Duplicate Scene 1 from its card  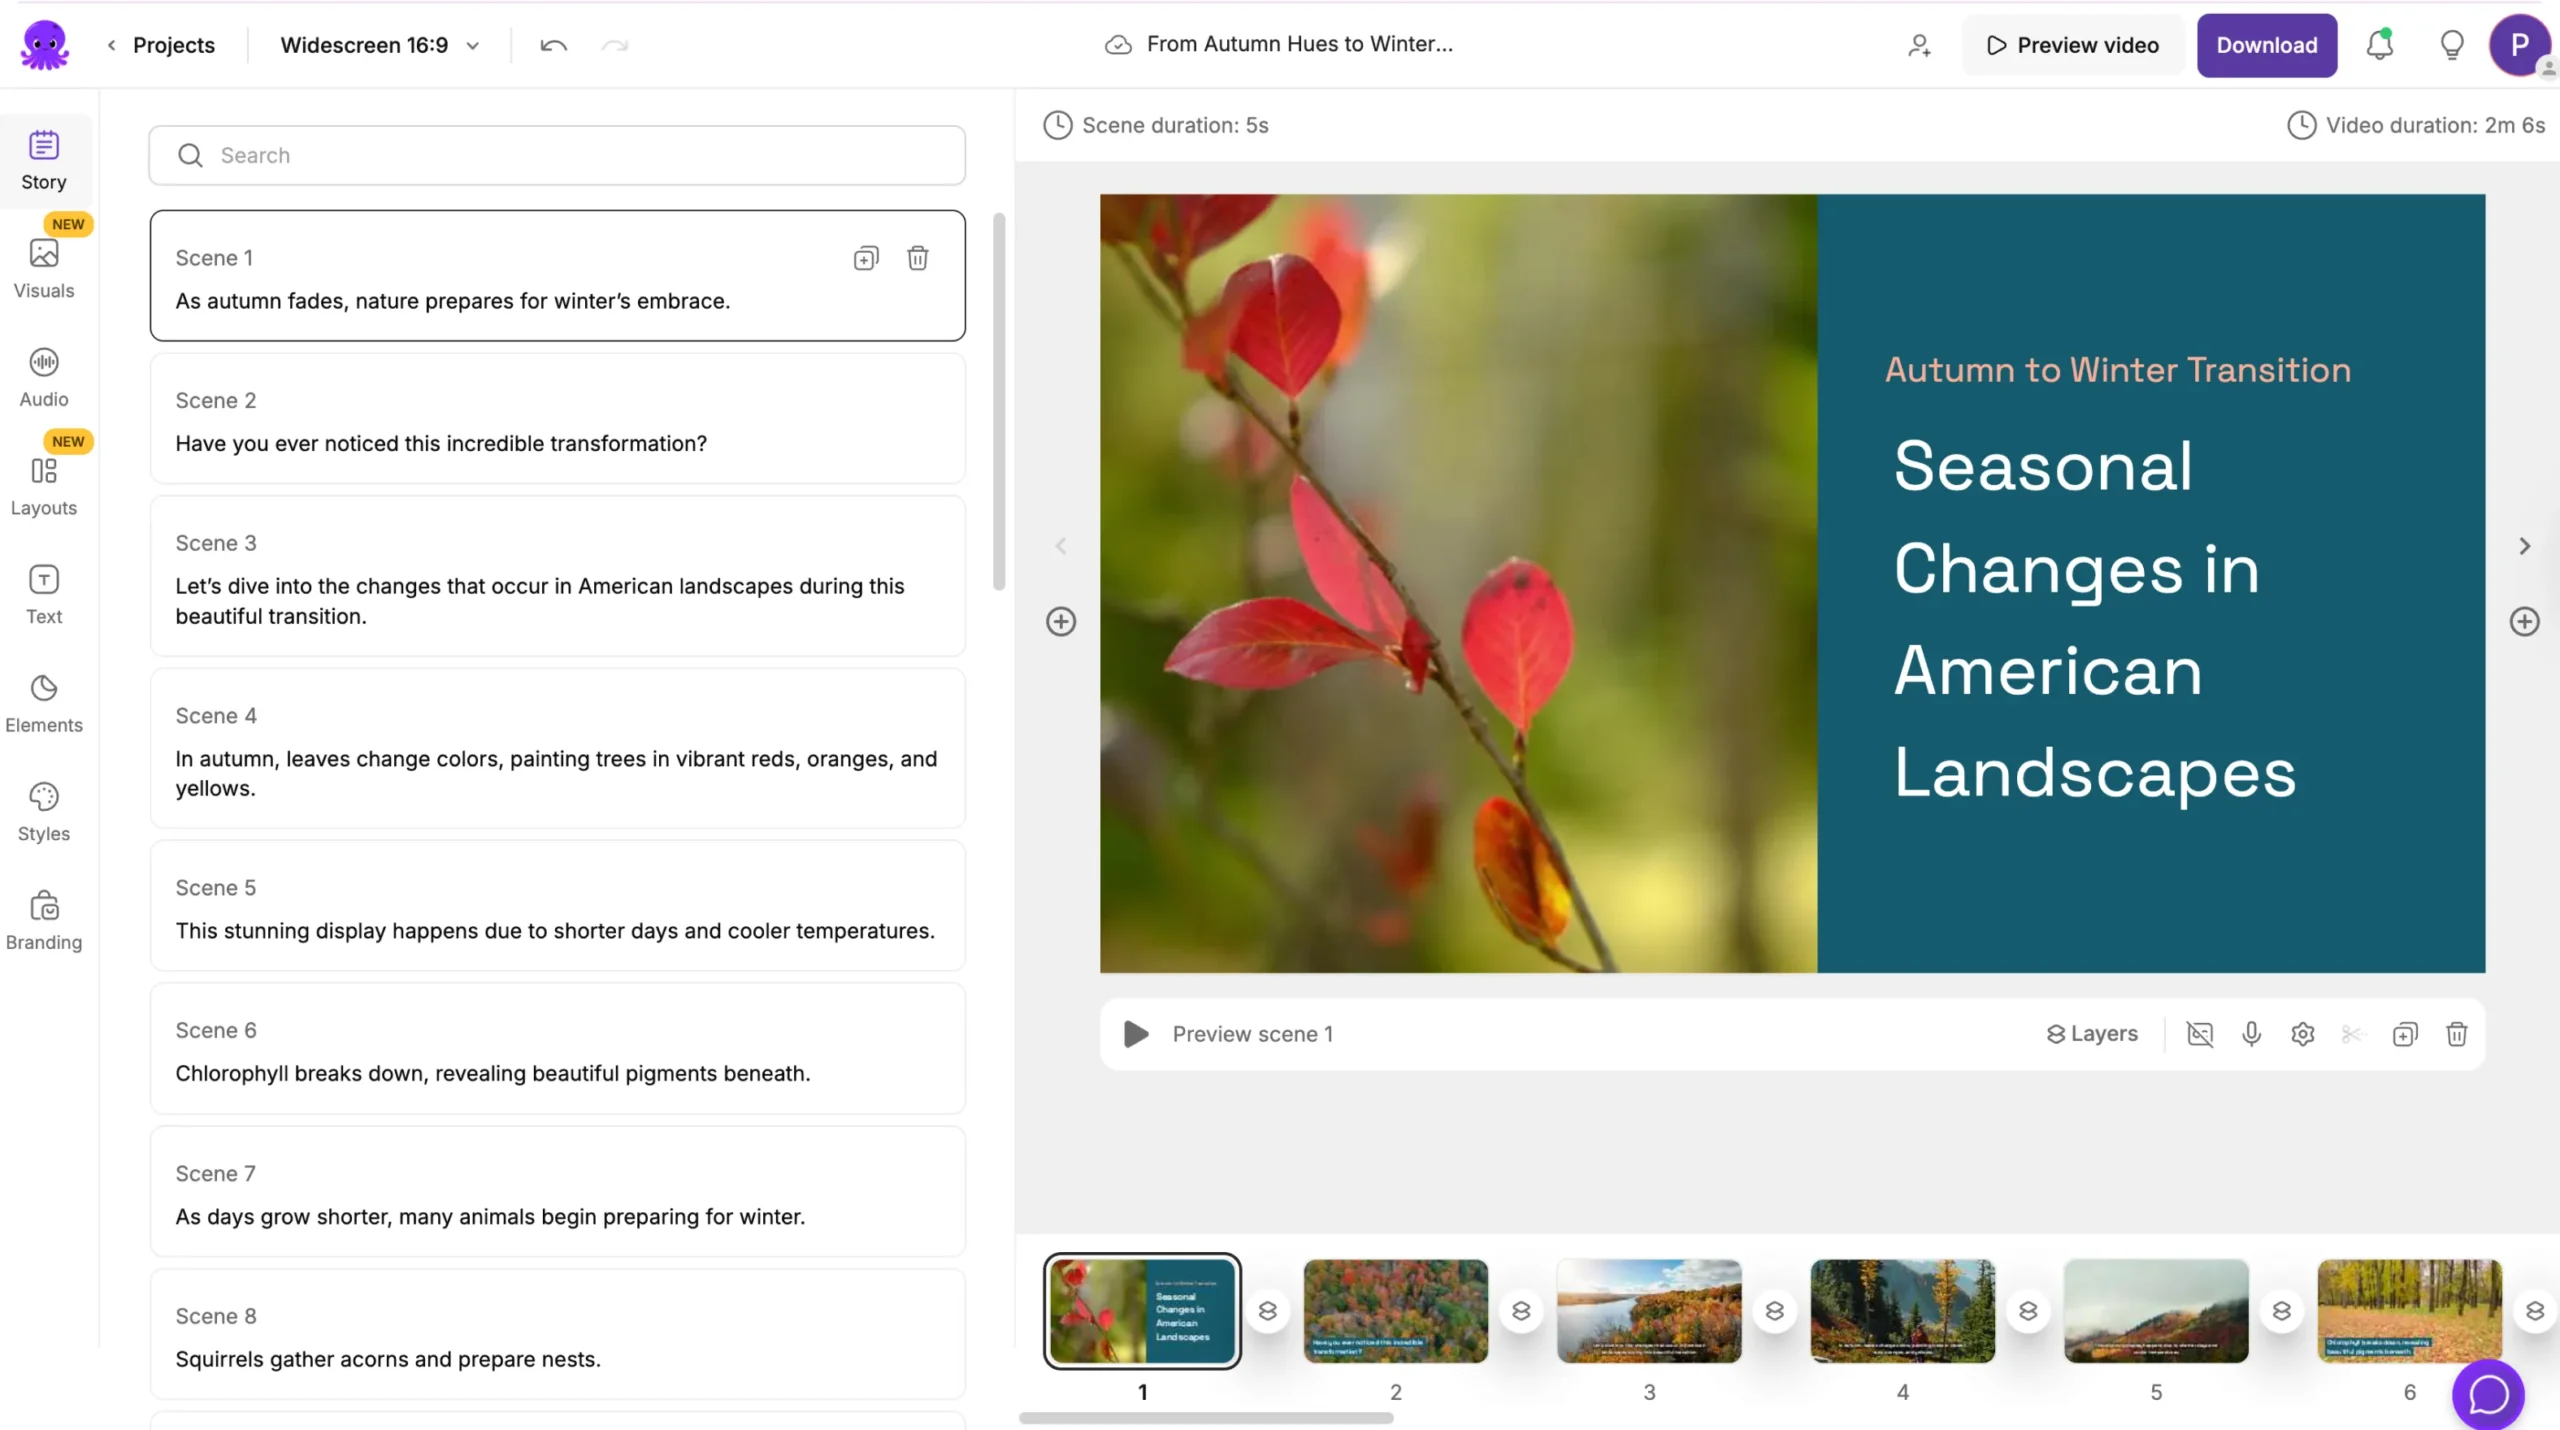coord(866,258)
